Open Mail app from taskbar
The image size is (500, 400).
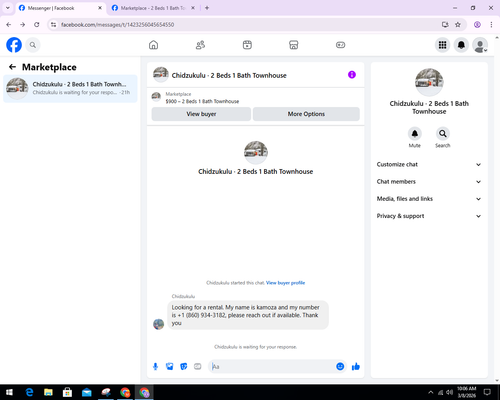[x=86, y=392]
